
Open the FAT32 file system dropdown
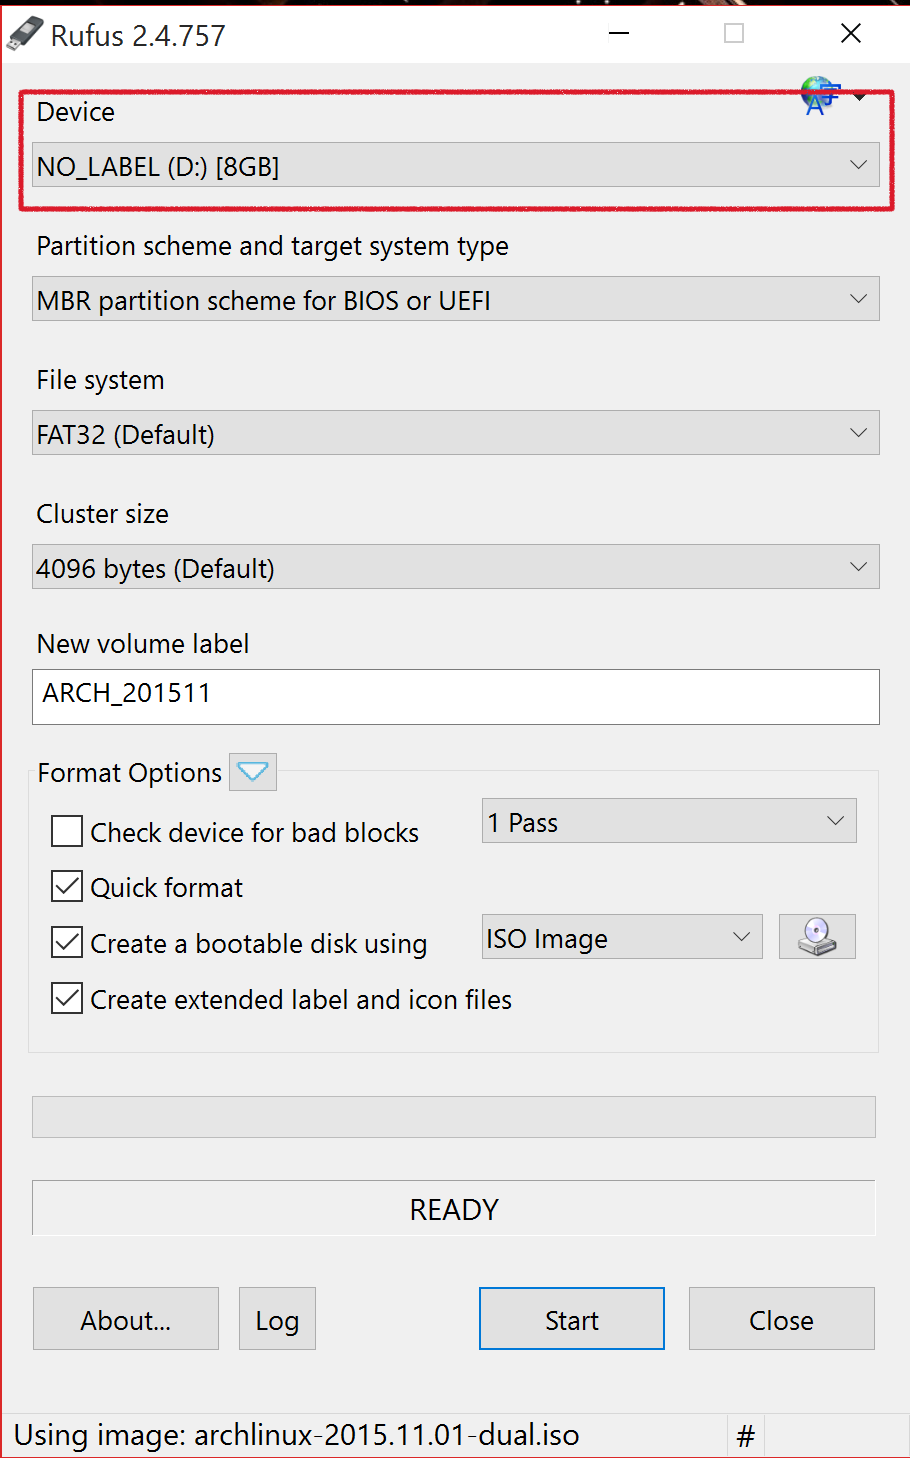pyautogui.click(x=456, y=433)
